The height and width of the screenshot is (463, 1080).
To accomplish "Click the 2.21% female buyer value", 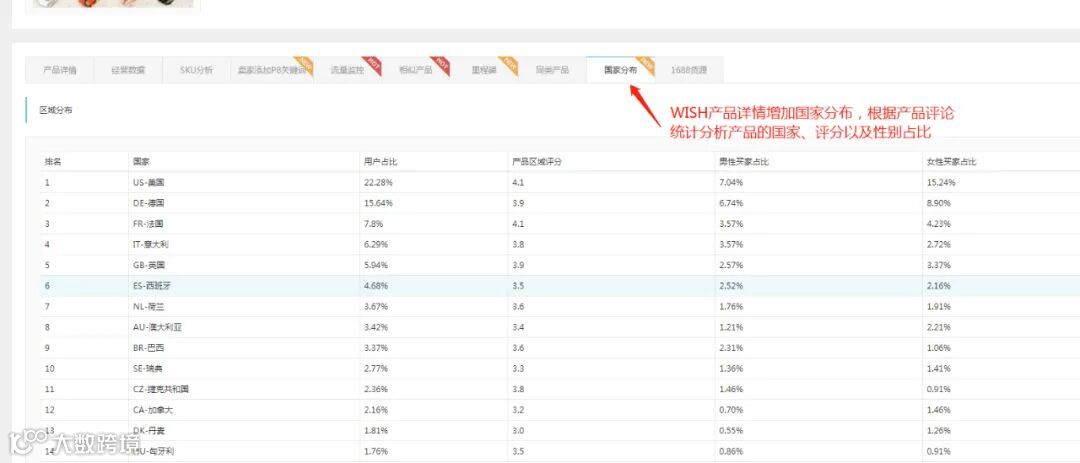I will [x=939, y=327].
